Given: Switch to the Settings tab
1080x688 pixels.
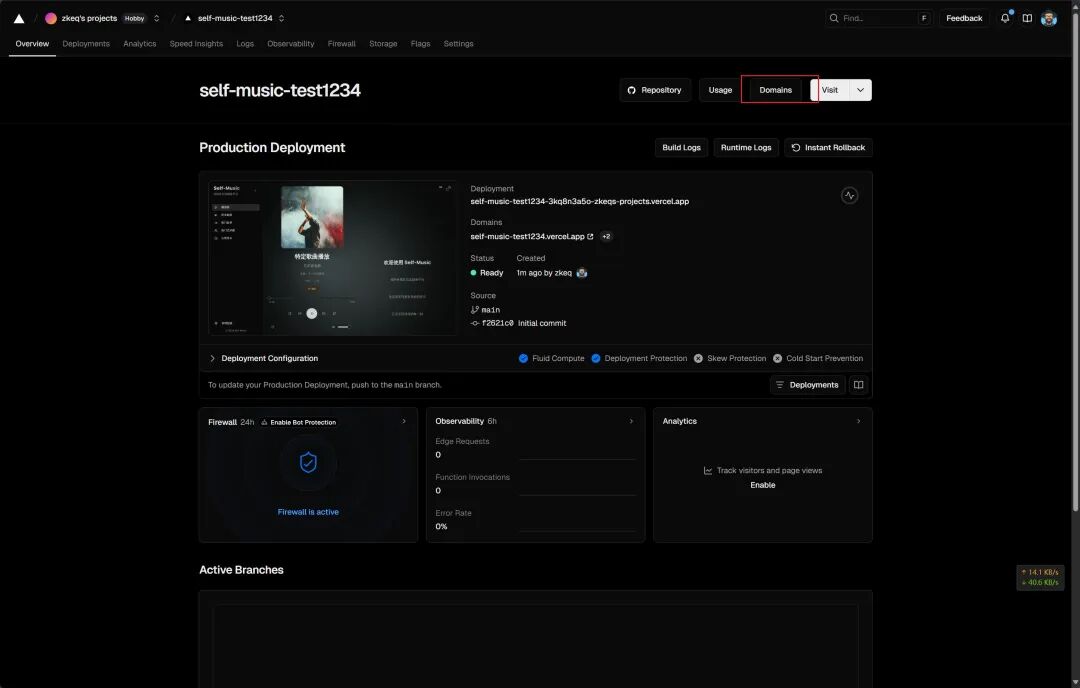Looking at the screenshot, I should (458, 43).
